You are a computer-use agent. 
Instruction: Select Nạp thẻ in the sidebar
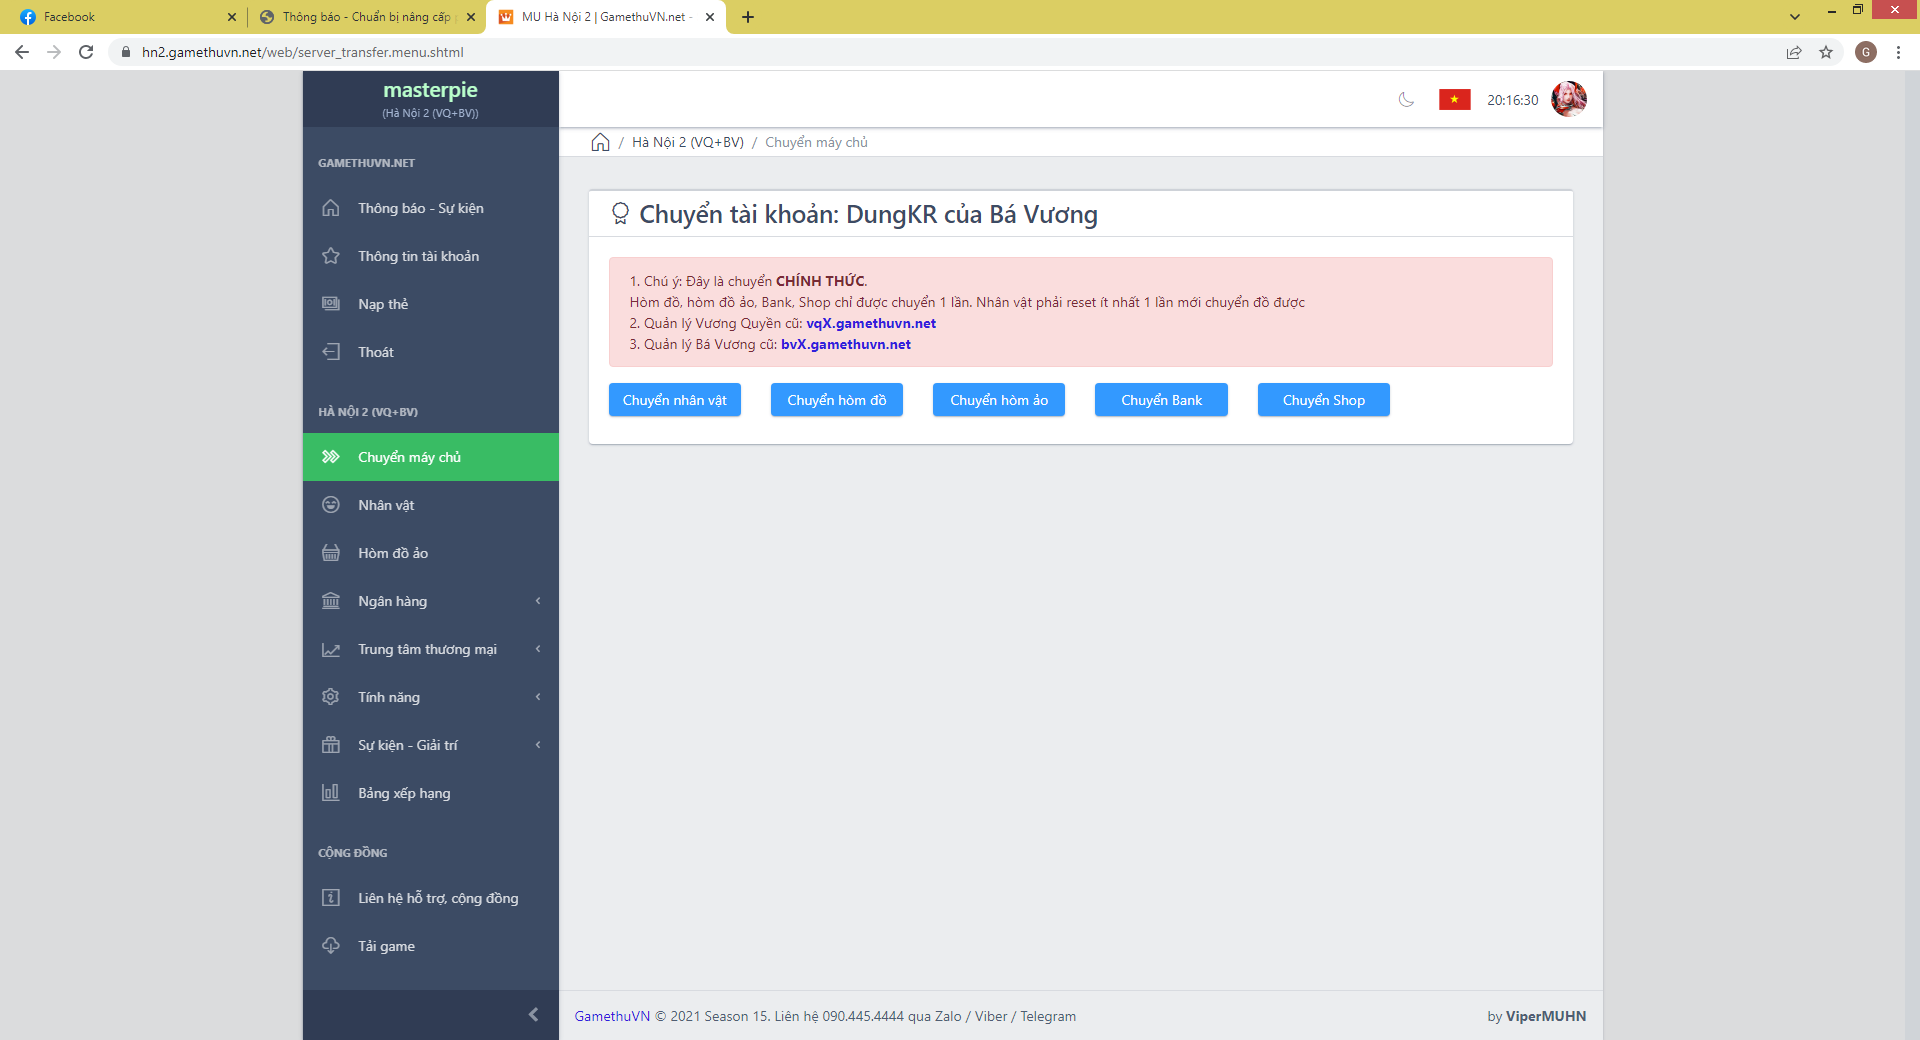point(383,304)
